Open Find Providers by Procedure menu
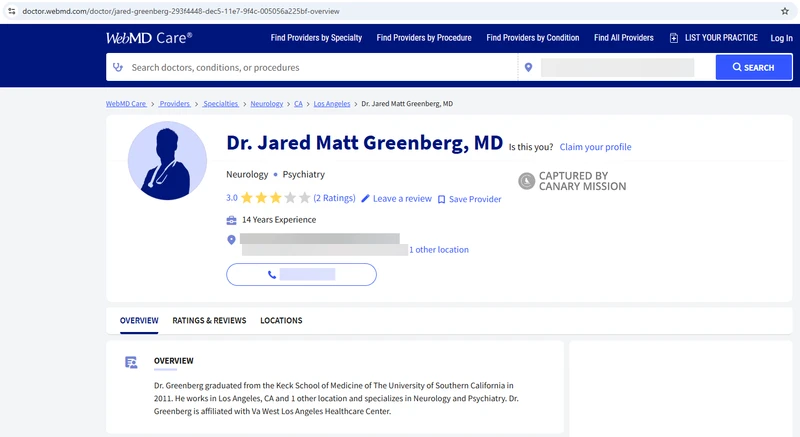 424,38
